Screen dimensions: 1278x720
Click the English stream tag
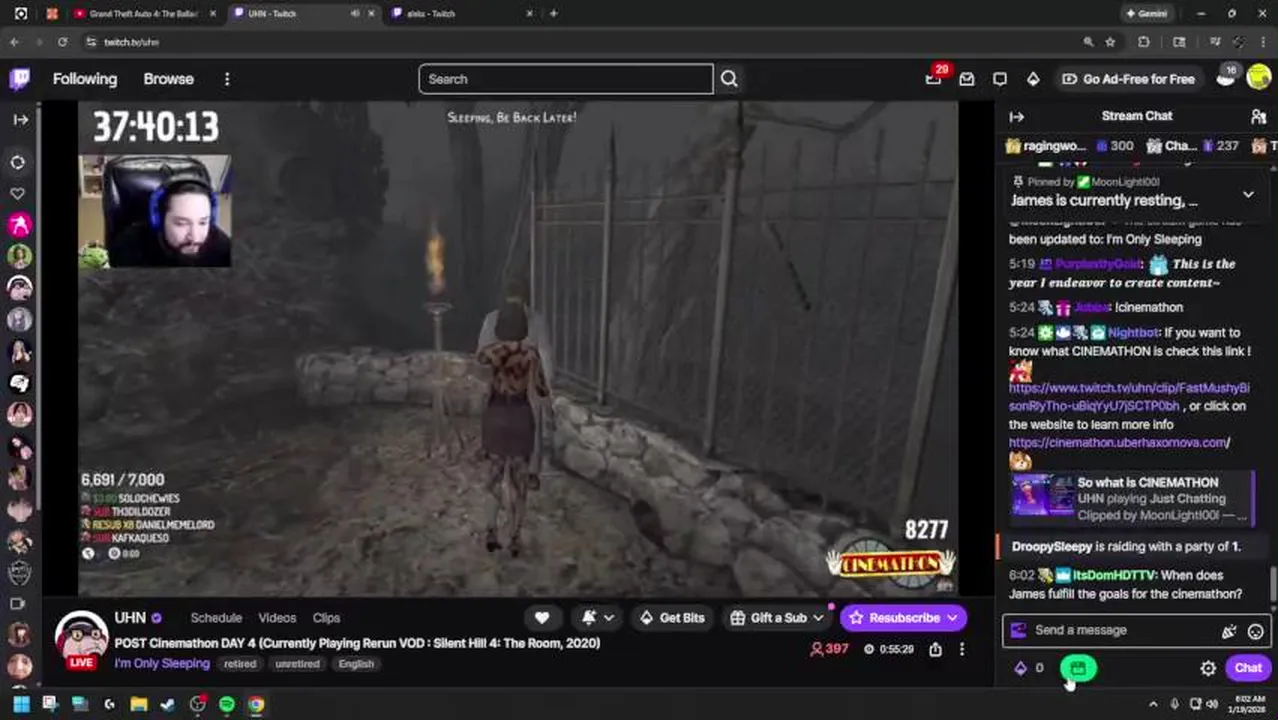click(356, 664)
